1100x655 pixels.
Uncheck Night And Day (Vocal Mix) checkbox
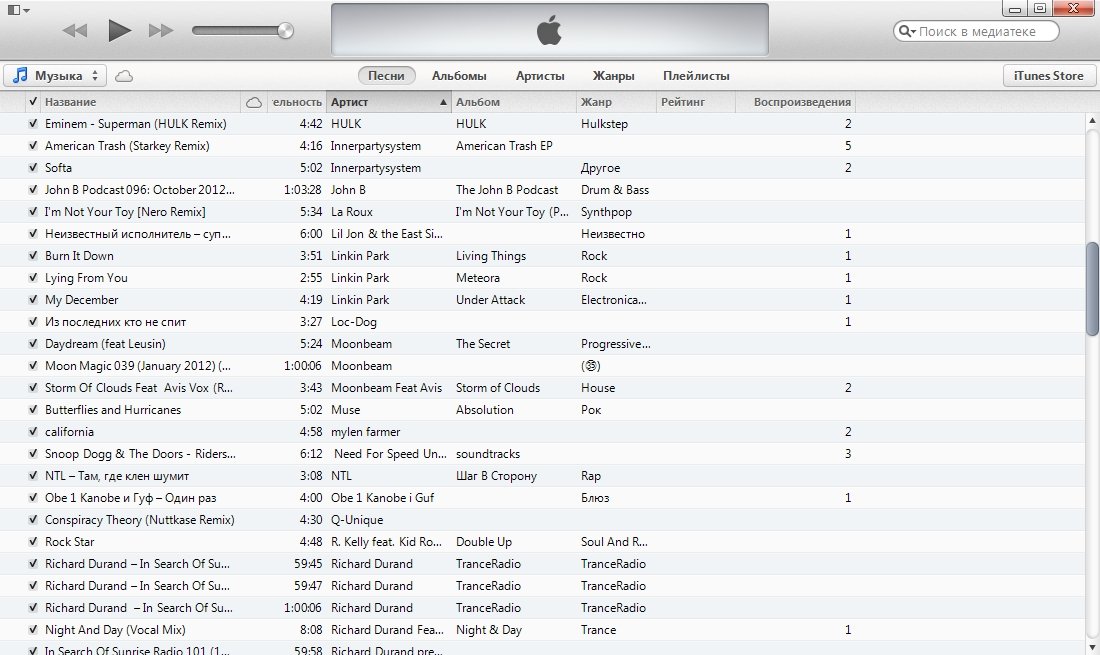[x=32, y=630]
